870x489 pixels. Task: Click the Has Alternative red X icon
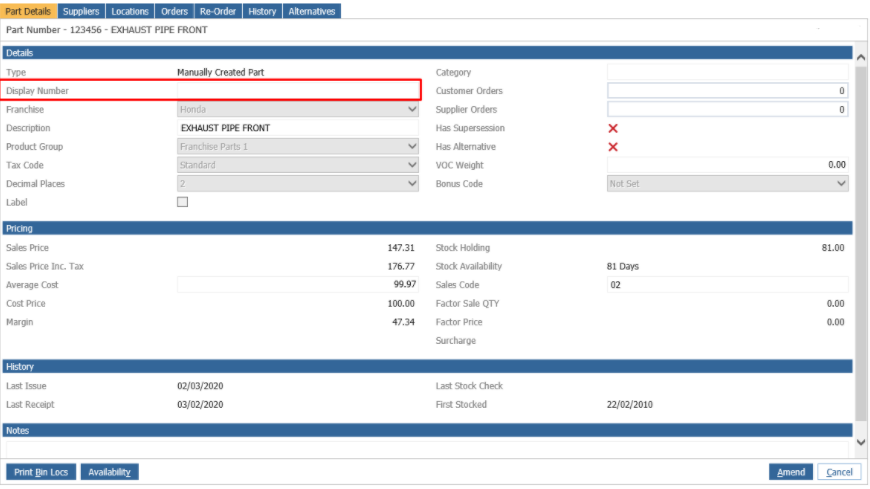(613, 147)
